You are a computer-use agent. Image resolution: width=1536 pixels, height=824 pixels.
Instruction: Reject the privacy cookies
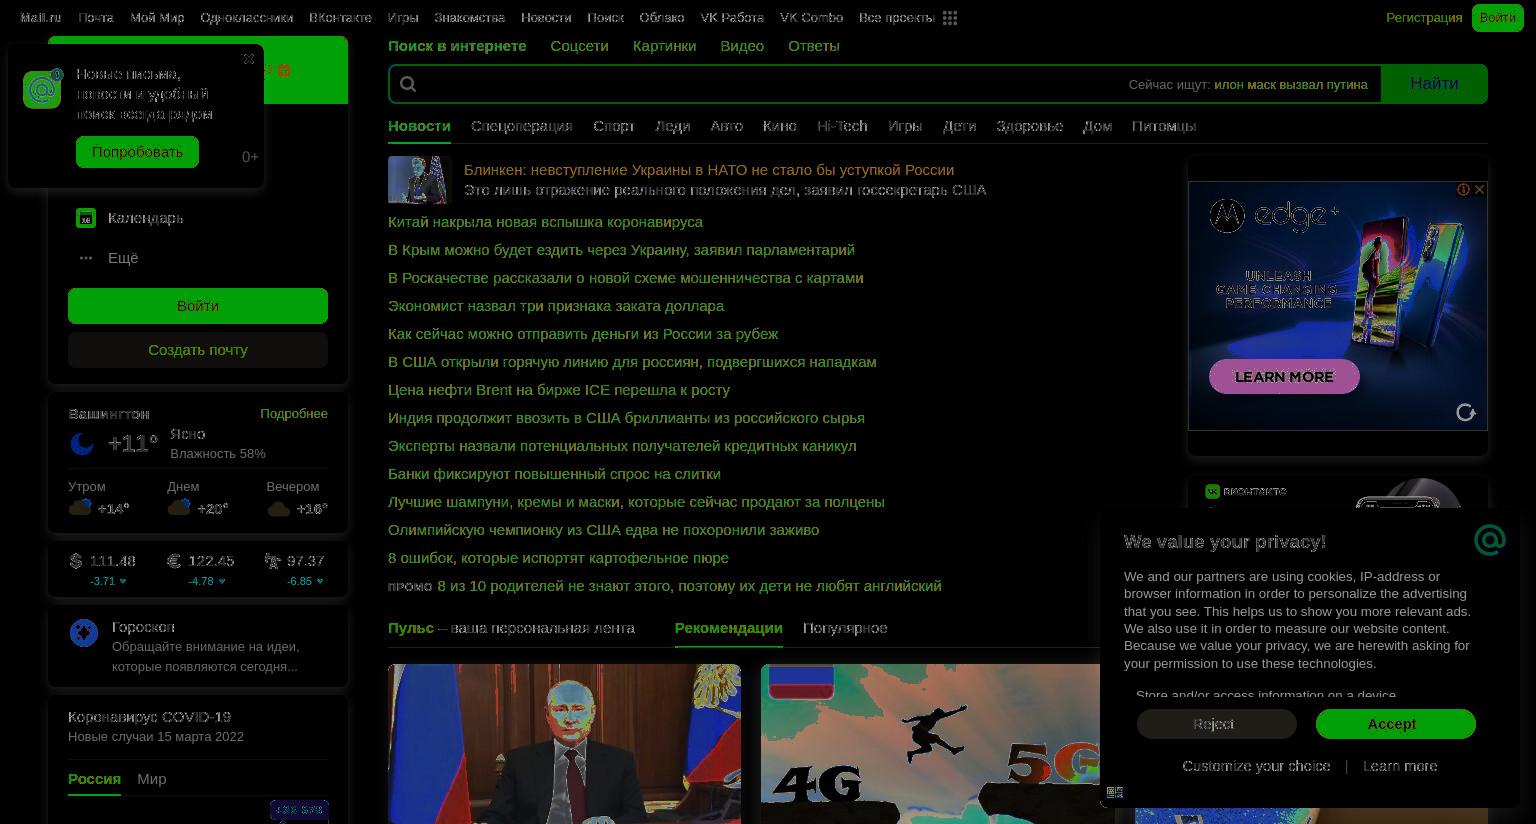1216,724
